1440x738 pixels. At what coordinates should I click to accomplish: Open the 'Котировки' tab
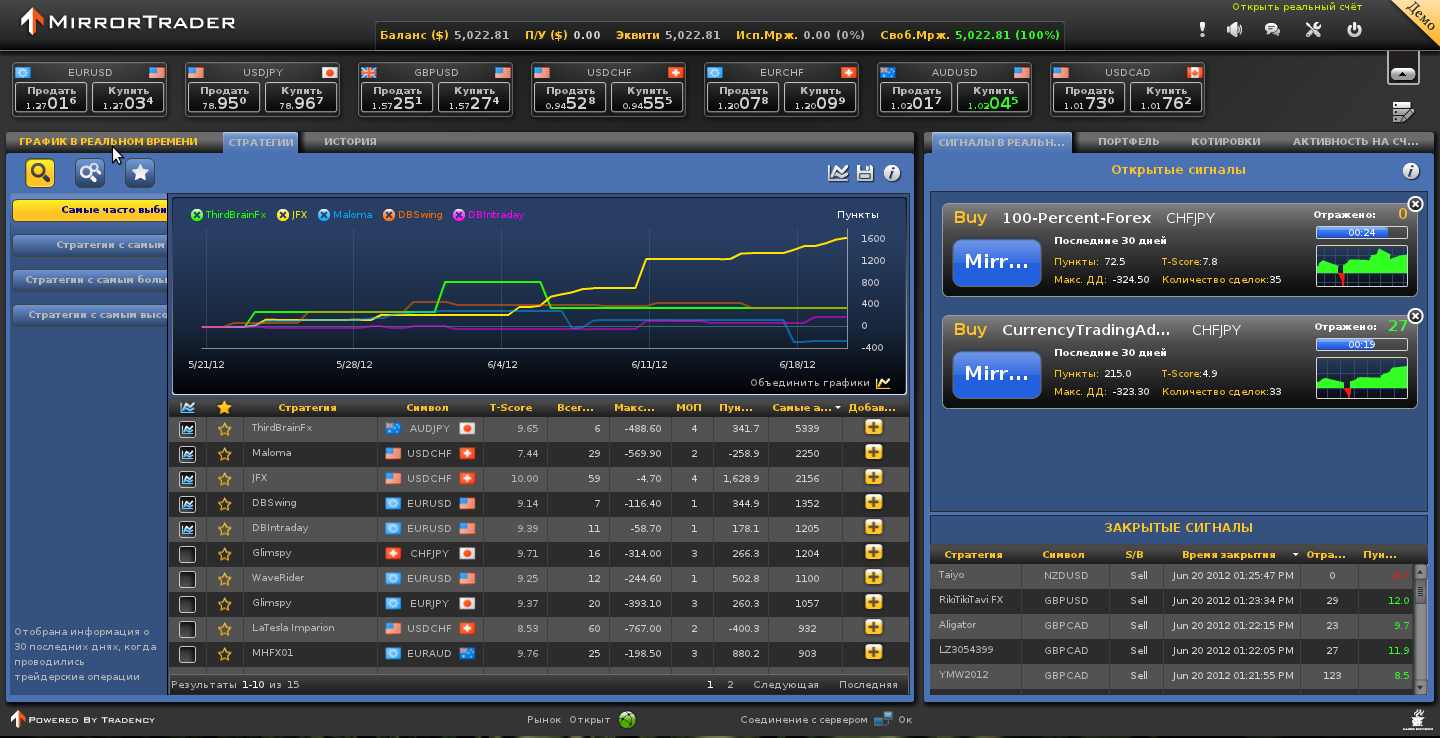pyautogui.click(x=1226, y=142)
